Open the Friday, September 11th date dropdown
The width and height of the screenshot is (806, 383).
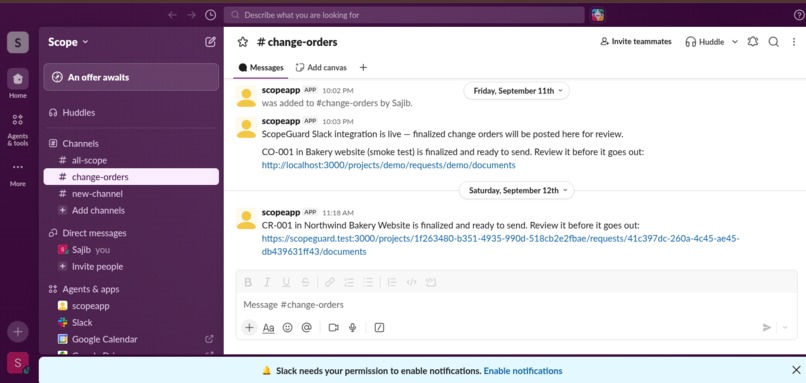(517, 91)
